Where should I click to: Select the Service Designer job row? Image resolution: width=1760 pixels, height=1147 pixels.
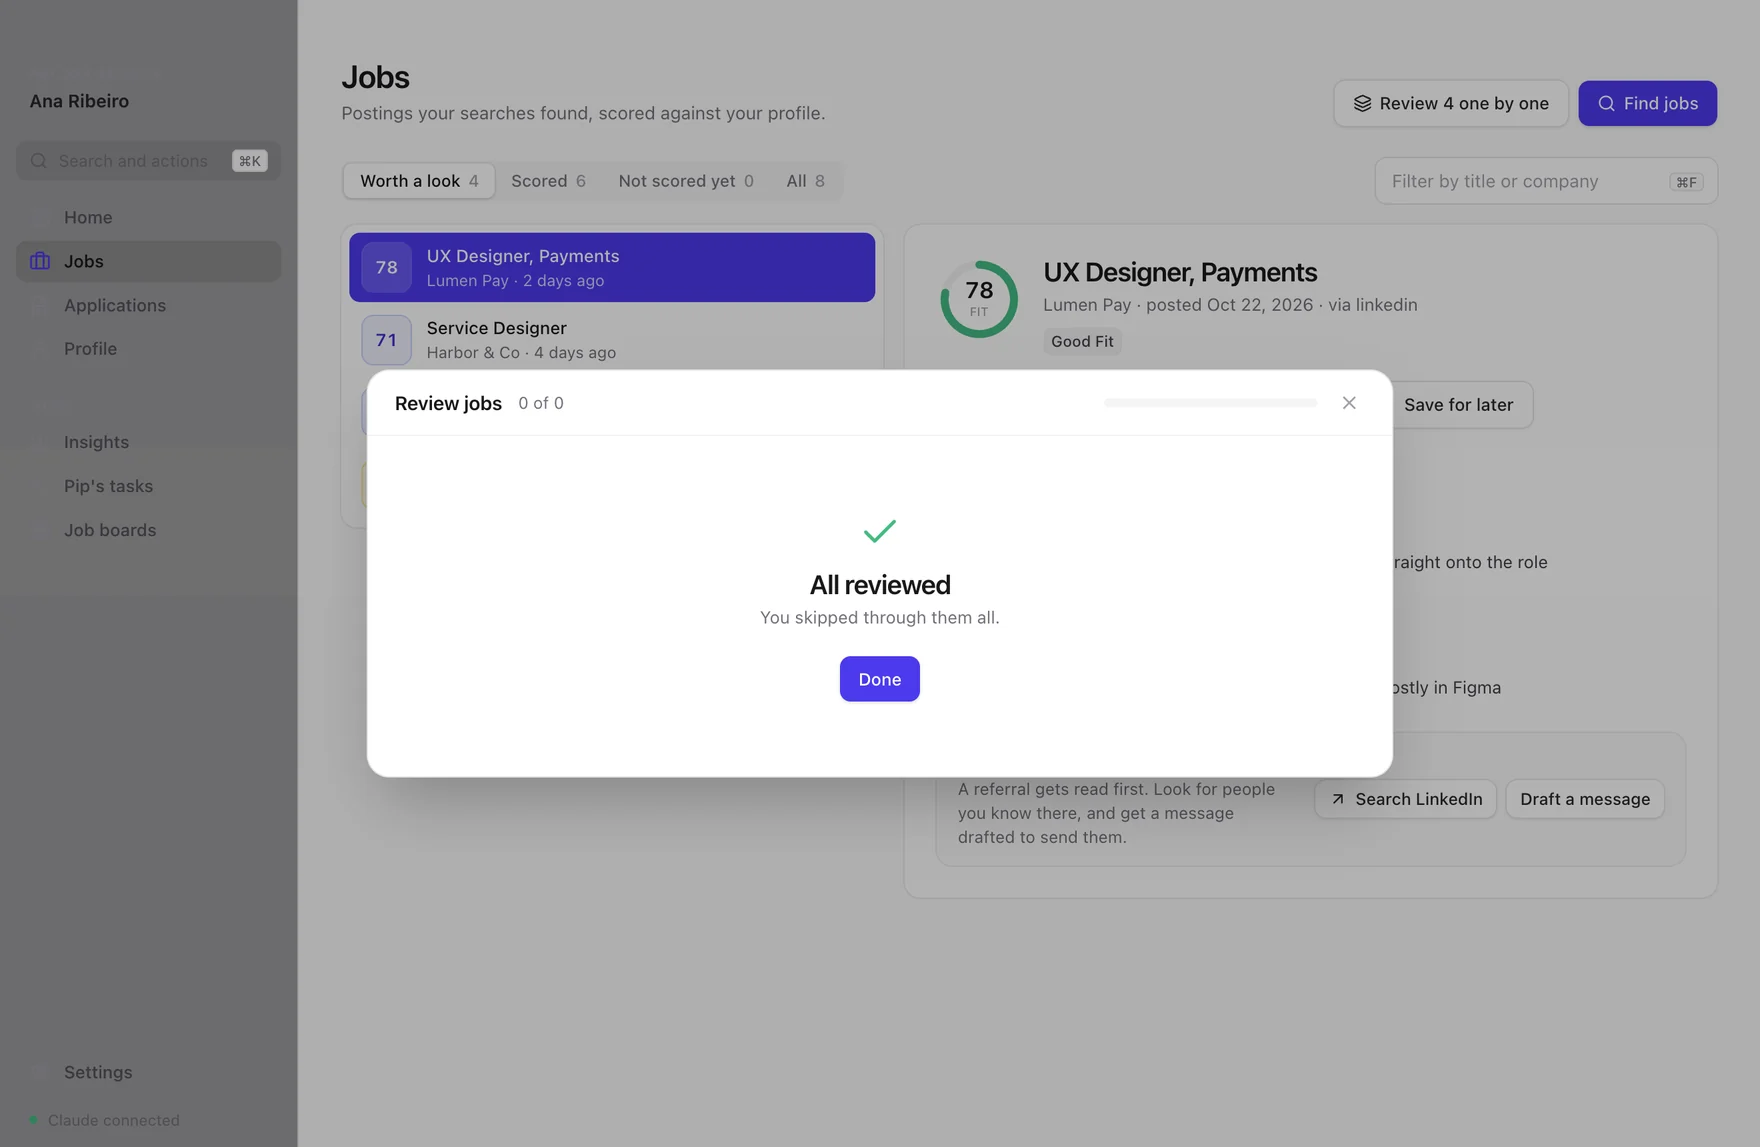click(611, 339)
